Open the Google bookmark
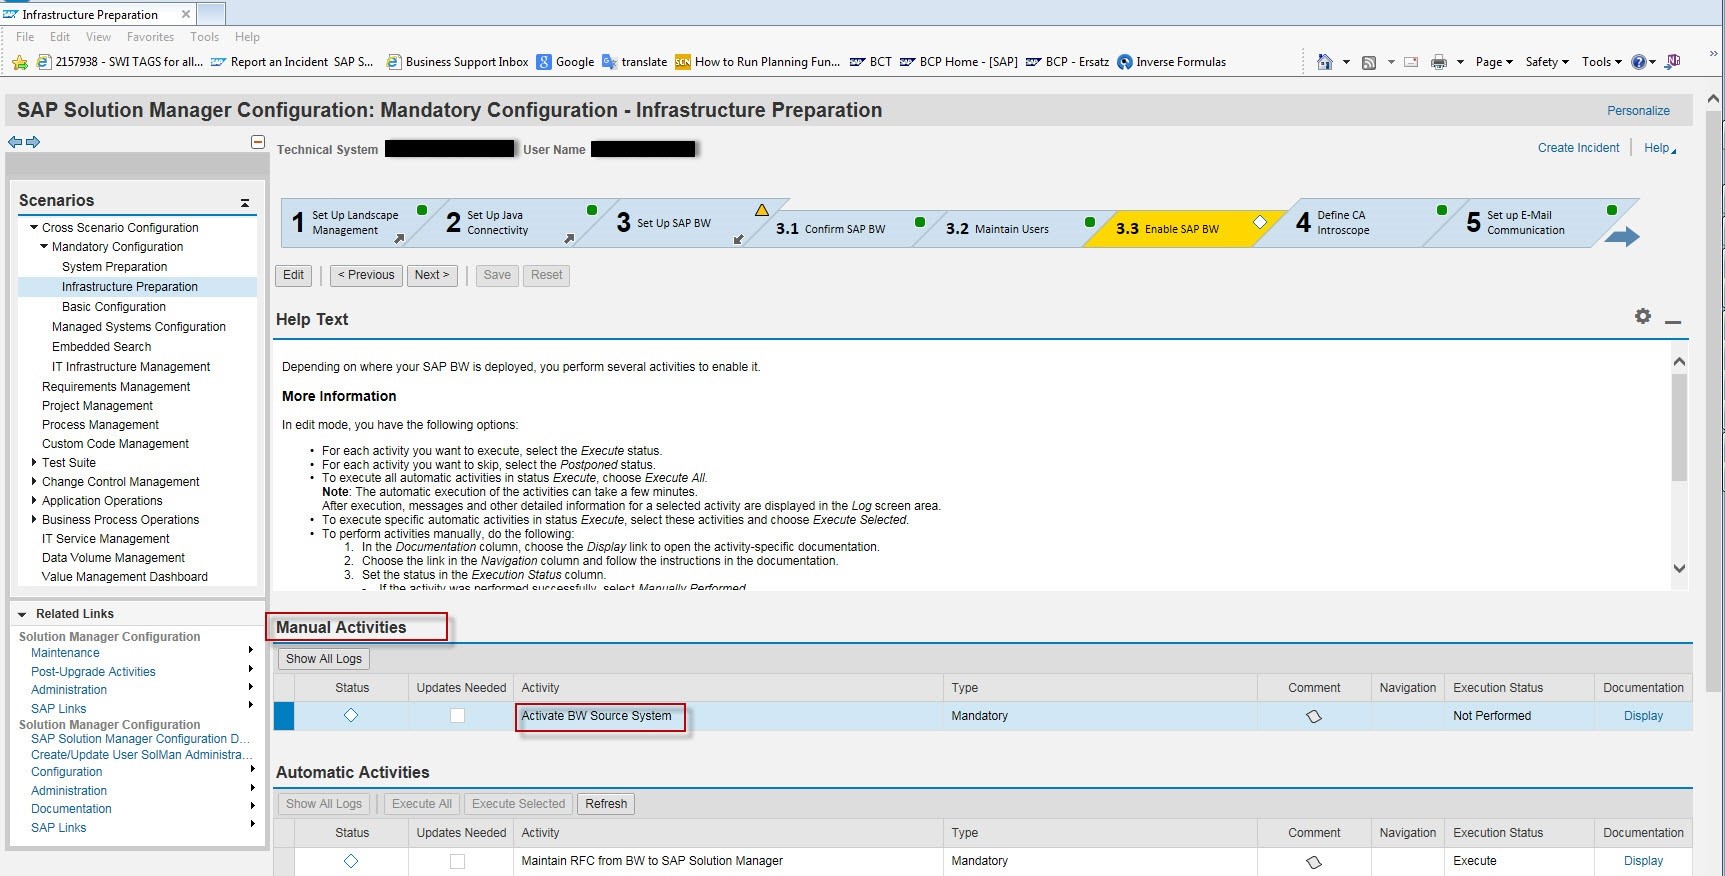The width and height of the screenshot is (1725, 876). coord(565,62)
